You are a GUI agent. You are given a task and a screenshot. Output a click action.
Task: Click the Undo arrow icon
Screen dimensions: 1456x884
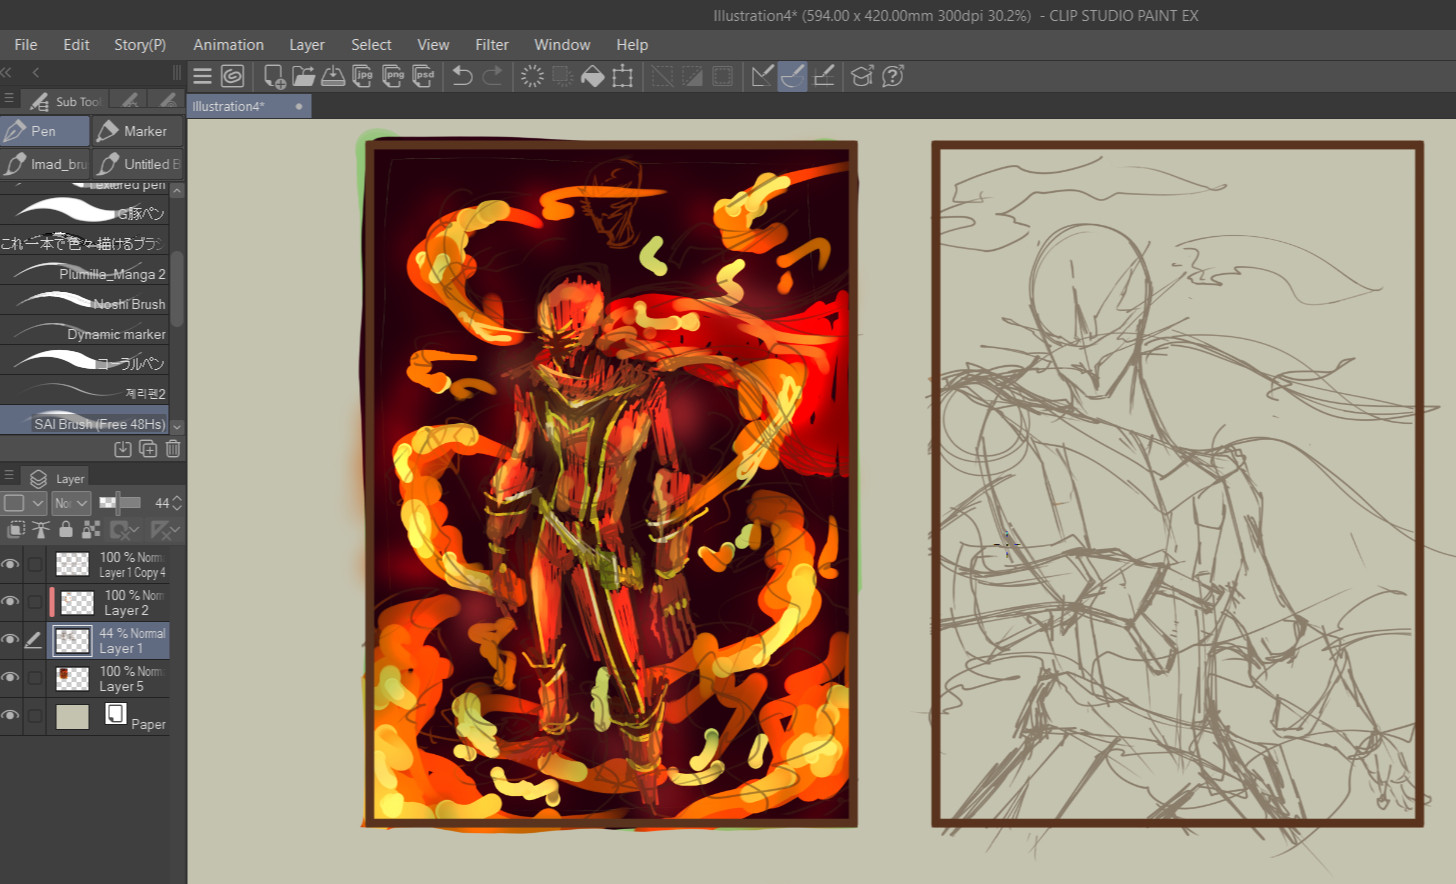click(x=462, y=76)
